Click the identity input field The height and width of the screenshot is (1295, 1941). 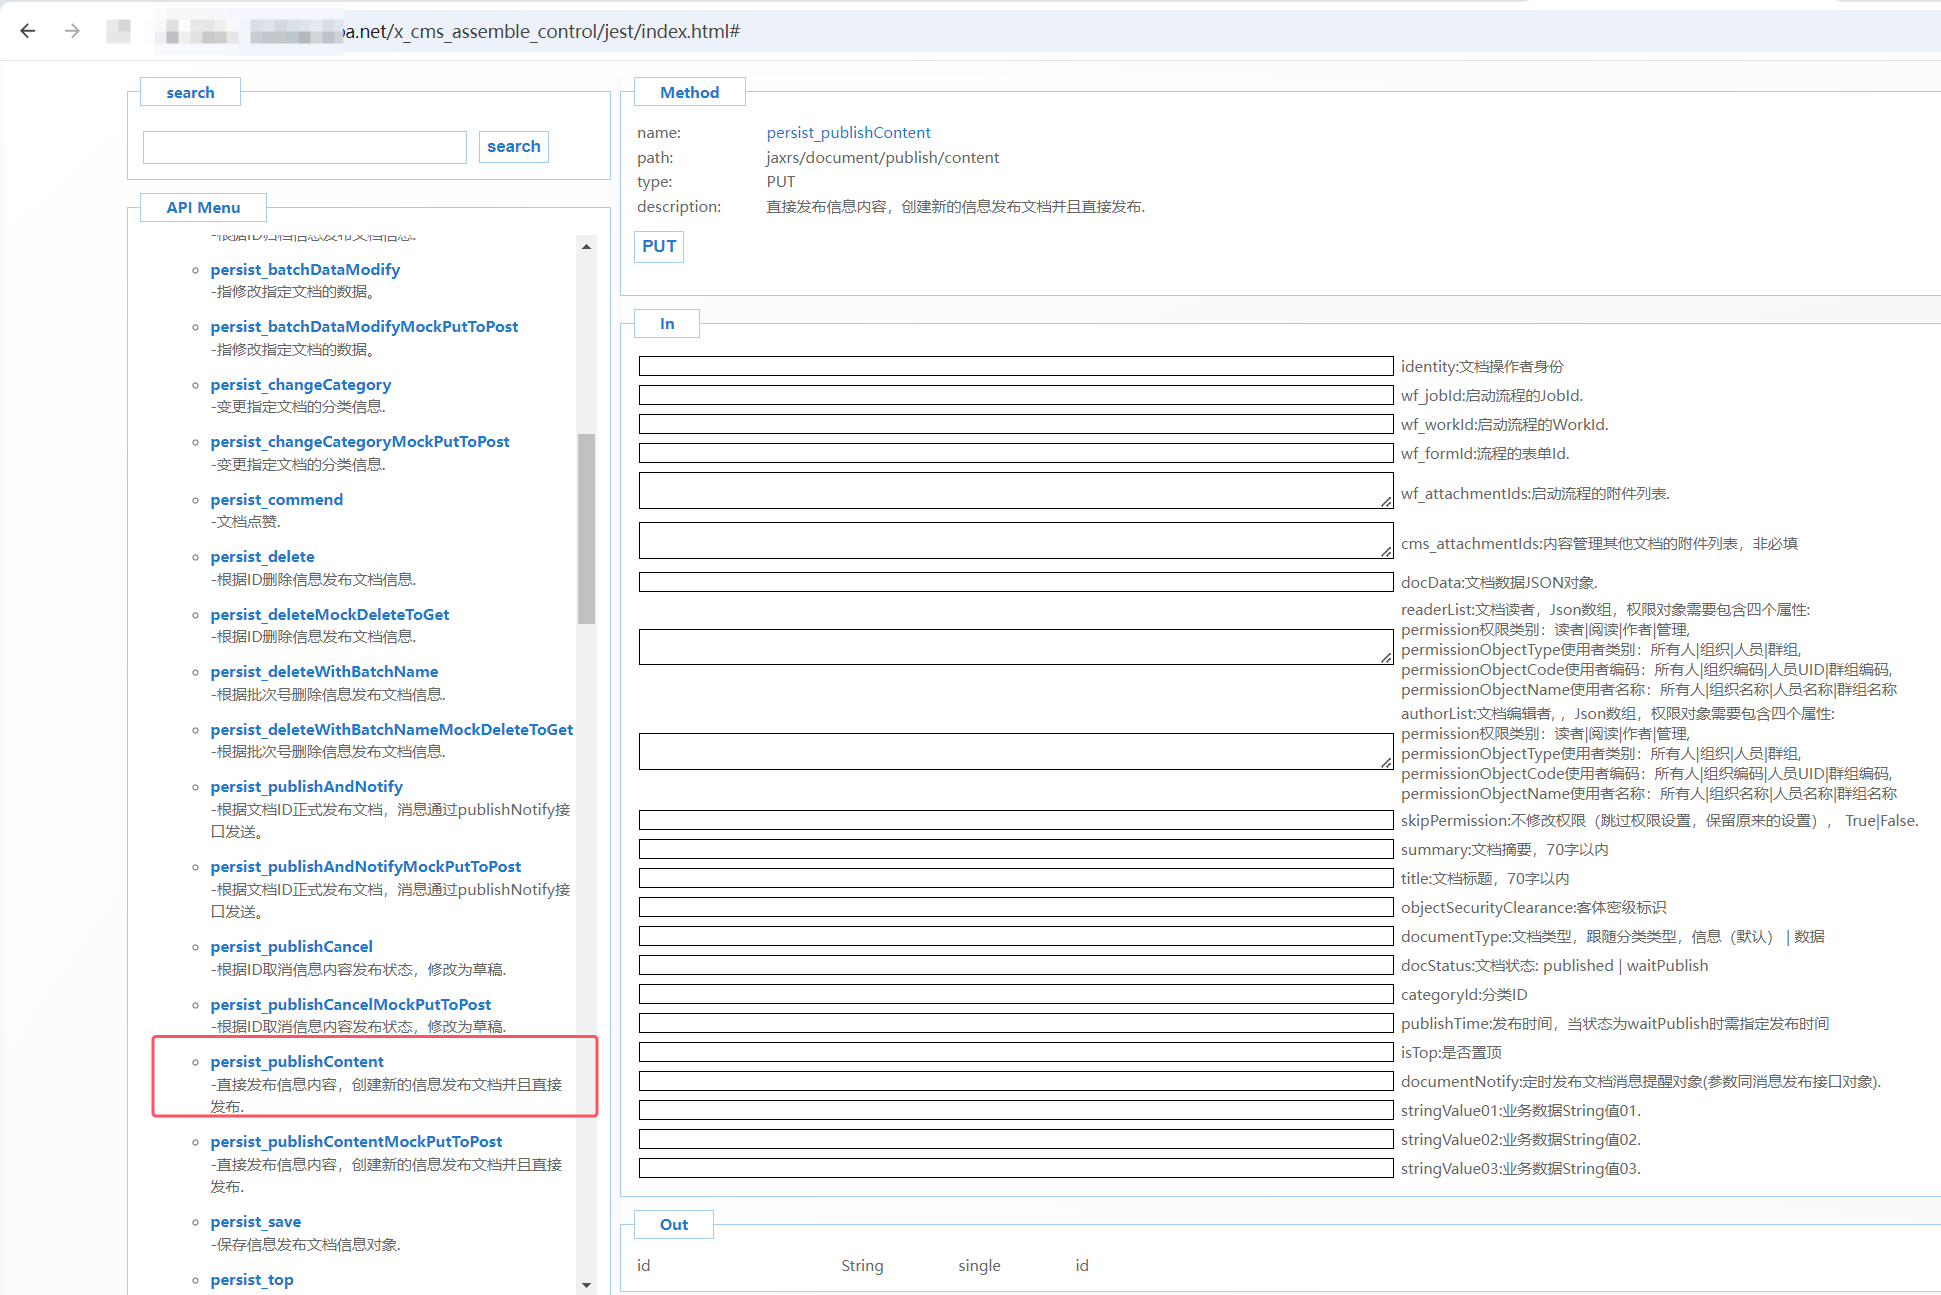click(1015, 367)
